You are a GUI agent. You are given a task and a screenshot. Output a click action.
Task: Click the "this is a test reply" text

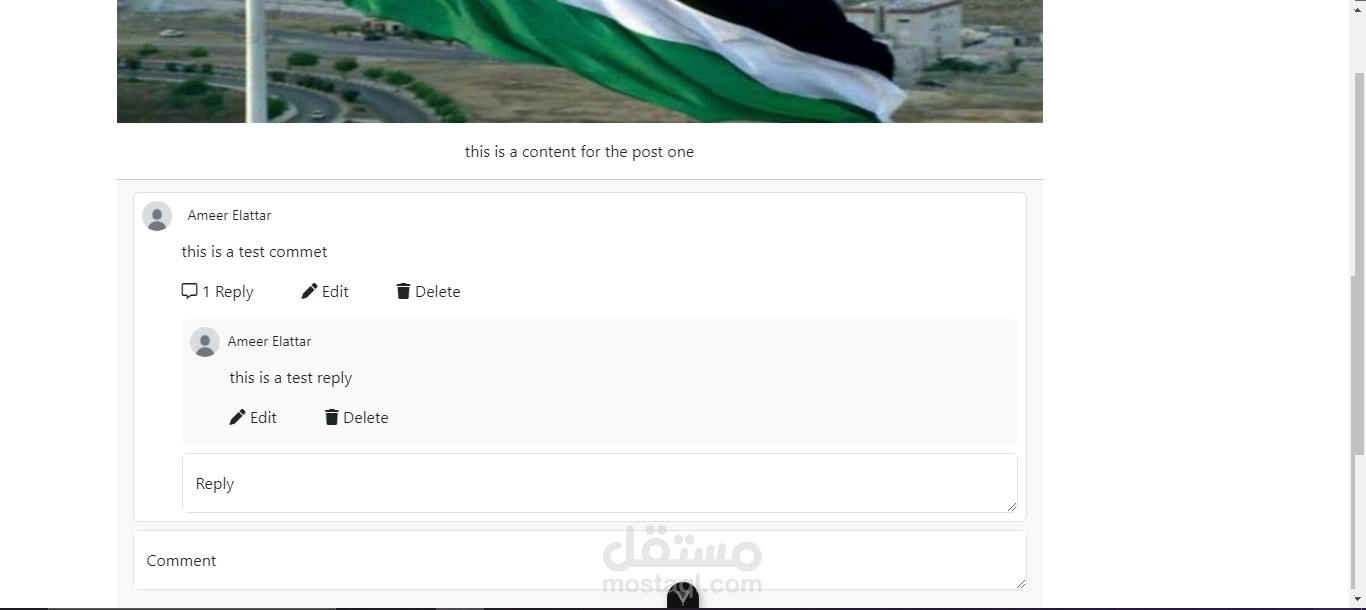(x=291, y=378)
